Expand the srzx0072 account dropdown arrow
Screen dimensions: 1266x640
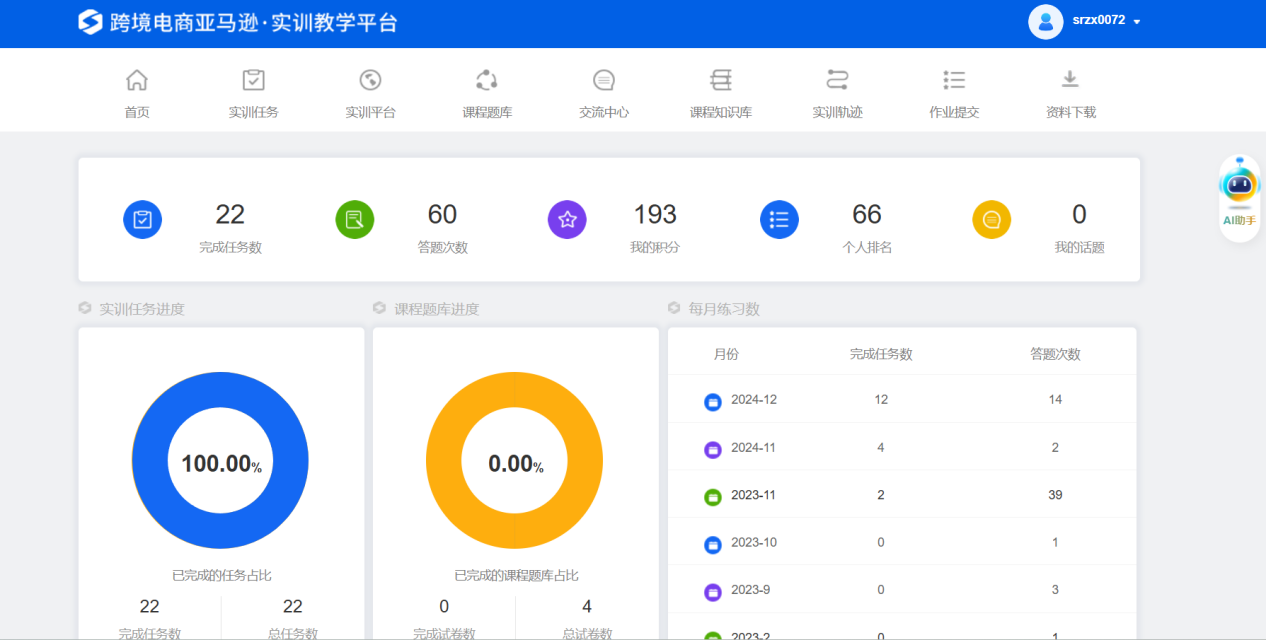coord(1137,22)
